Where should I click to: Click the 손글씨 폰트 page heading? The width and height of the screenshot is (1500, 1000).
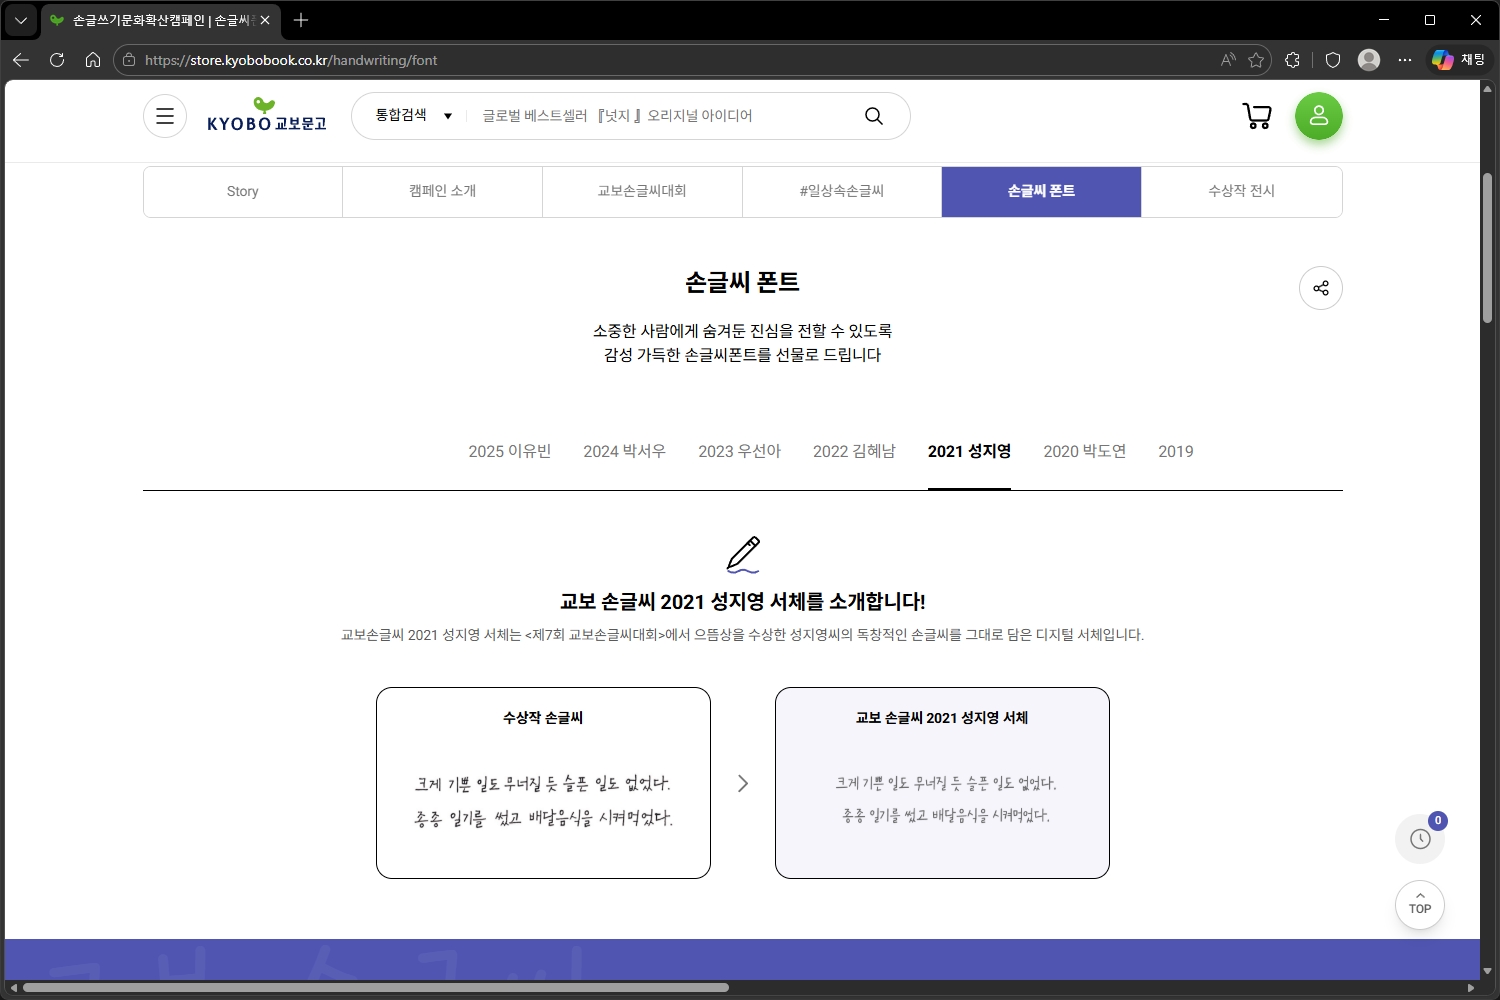[x=742, y=283]
